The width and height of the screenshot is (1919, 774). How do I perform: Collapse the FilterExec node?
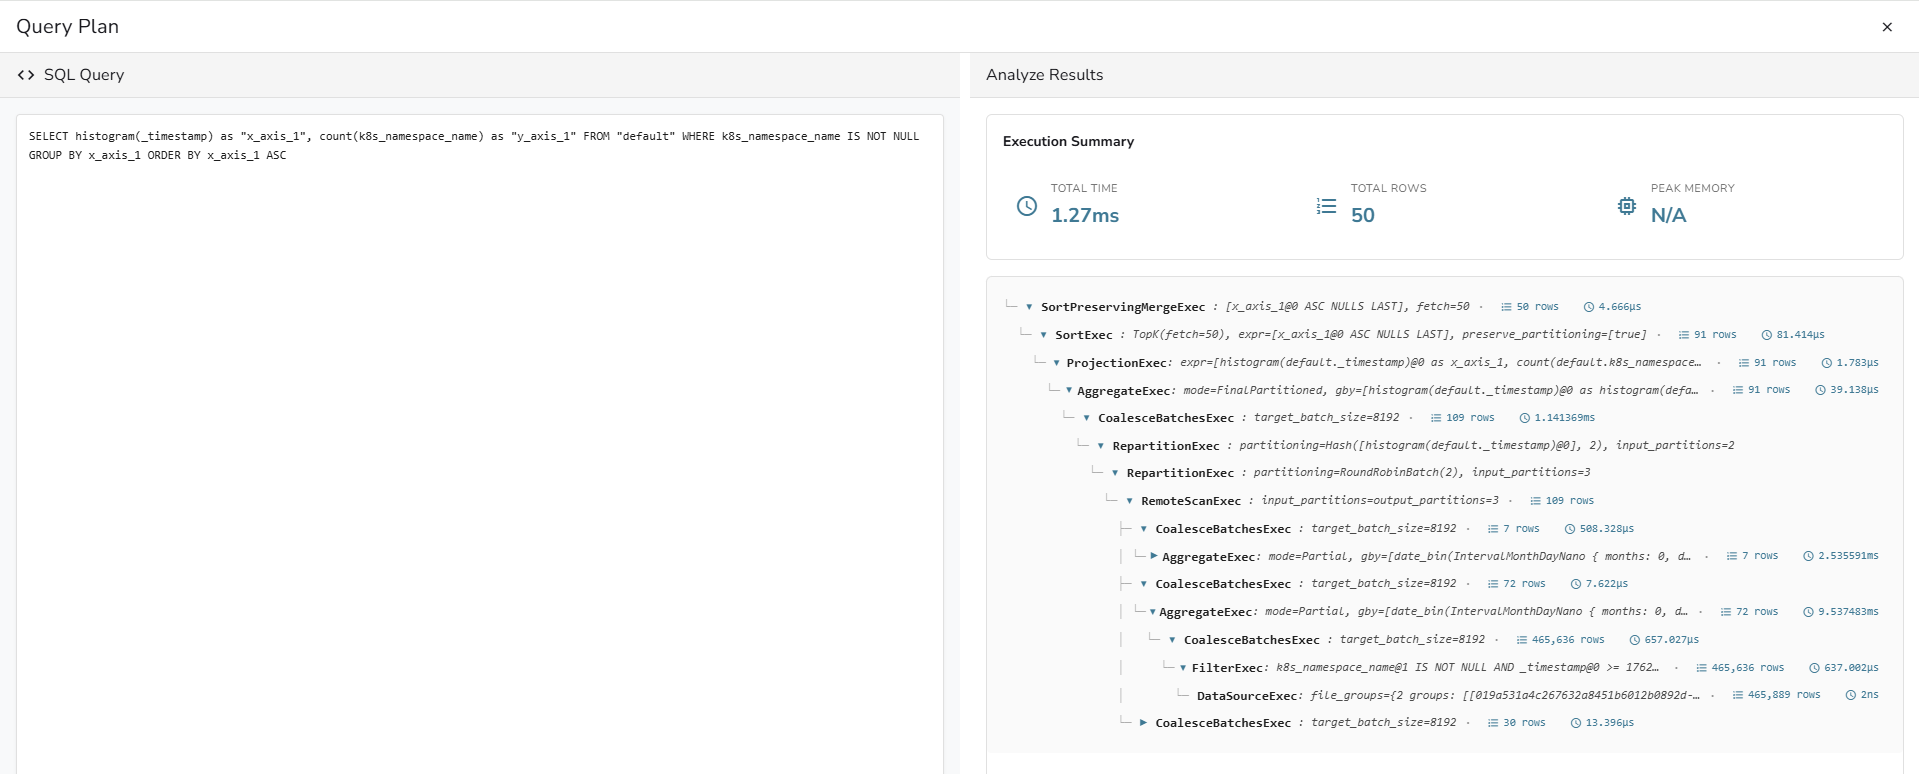(x=1183, y=668)
